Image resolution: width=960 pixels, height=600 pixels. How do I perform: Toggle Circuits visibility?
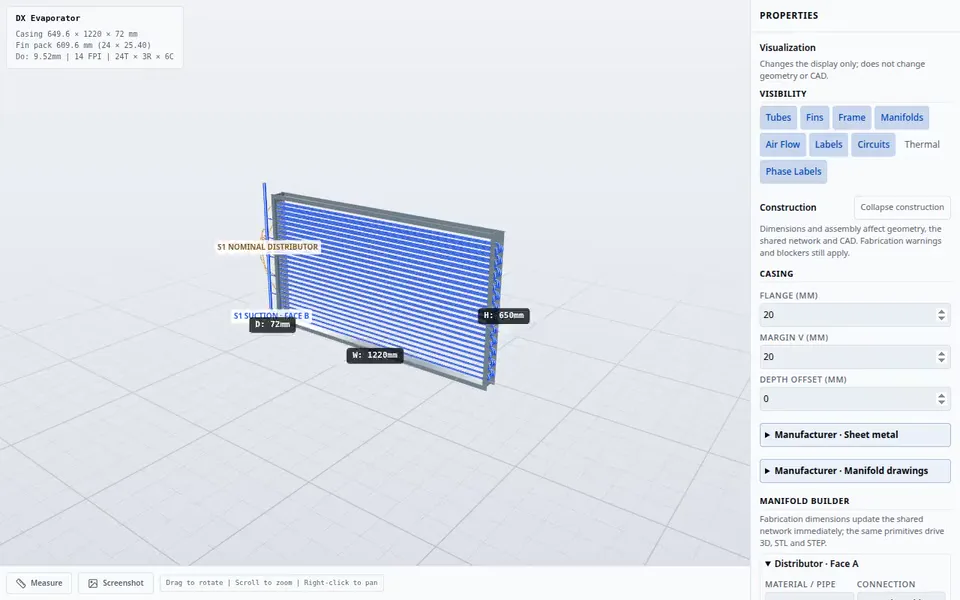pyautogui.click(x=873, y=144)
